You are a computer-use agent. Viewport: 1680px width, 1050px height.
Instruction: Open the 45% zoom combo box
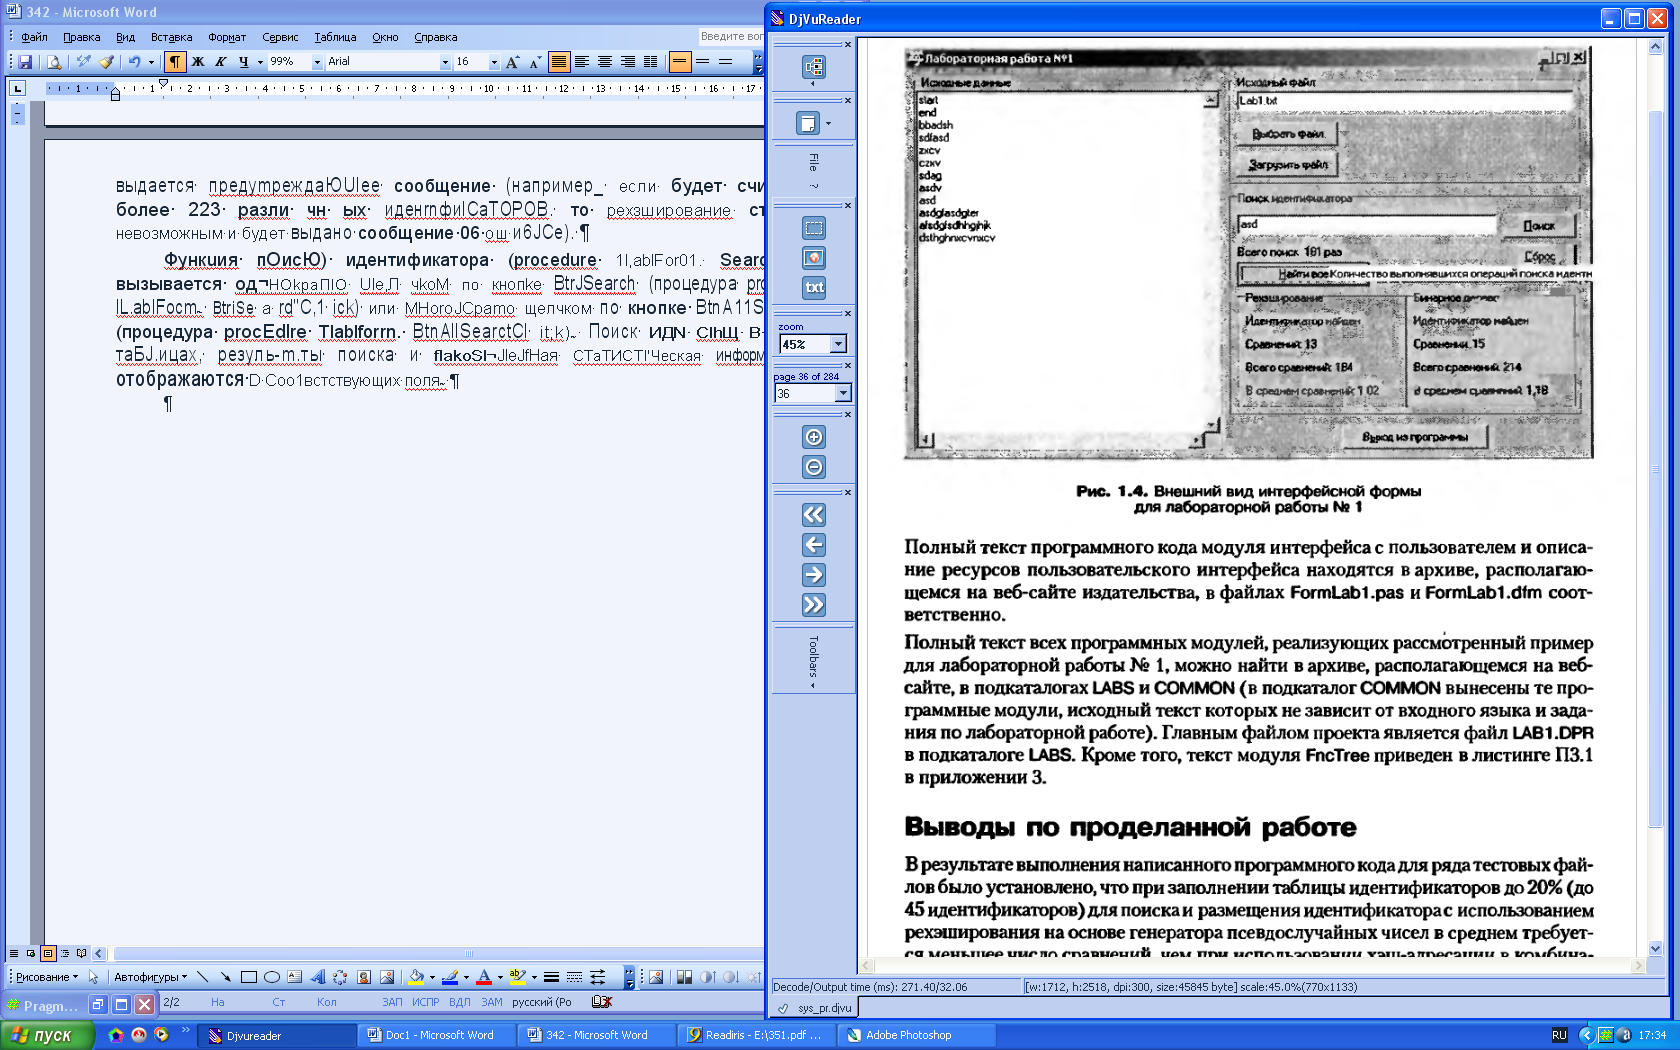click(813, 344)
